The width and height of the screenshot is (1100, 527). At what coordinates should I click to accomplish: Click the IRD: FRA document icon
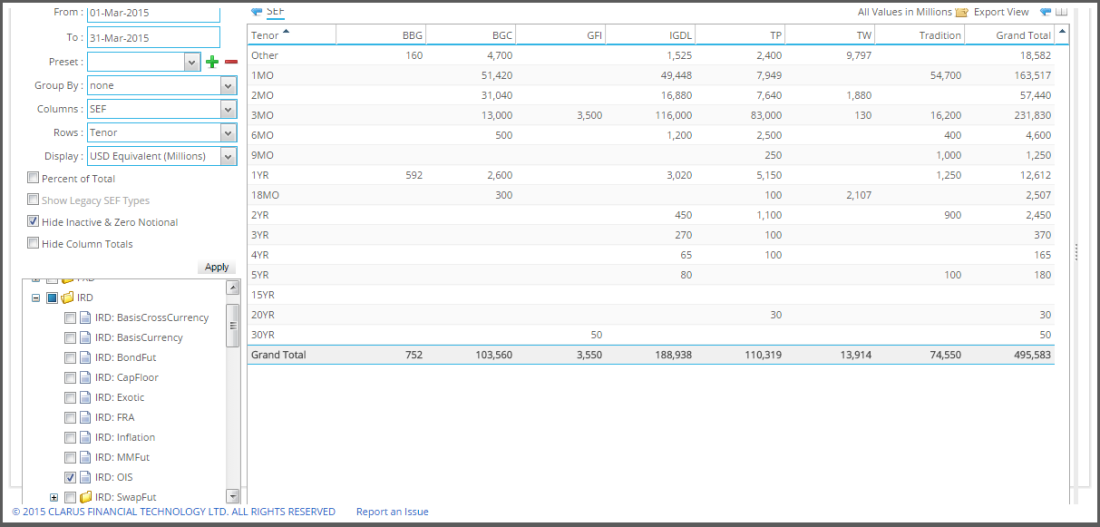tap(86, 418)
